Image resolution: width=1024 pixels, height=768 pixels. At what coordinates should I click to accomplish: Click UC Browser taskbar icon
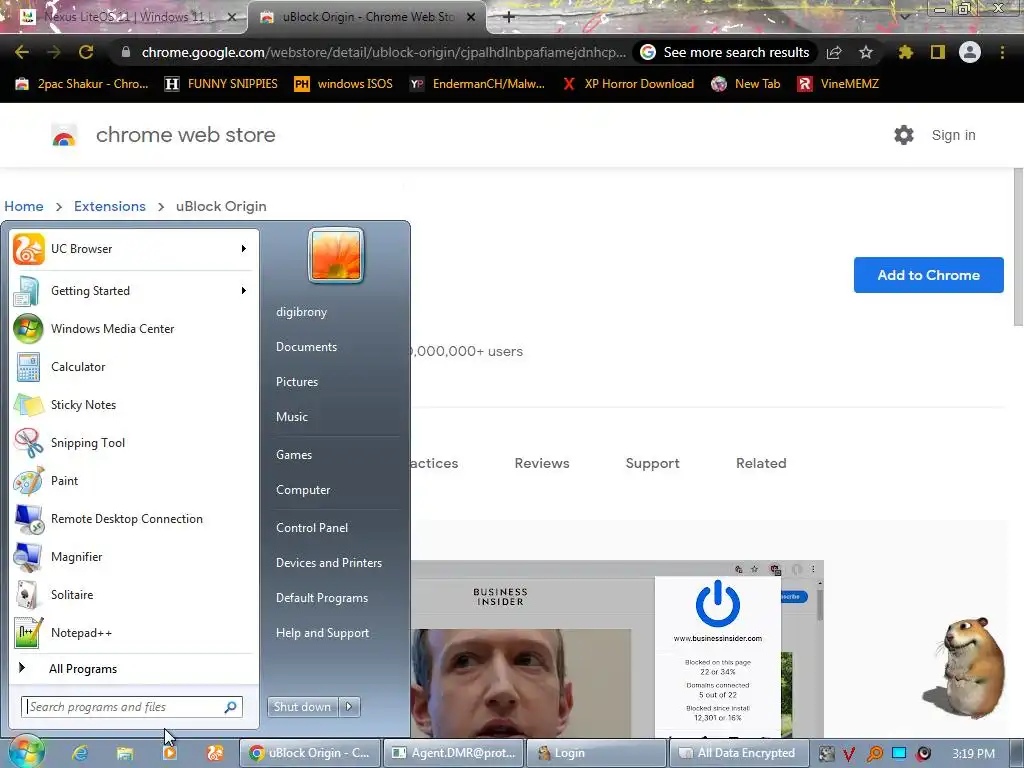point(215,753)
